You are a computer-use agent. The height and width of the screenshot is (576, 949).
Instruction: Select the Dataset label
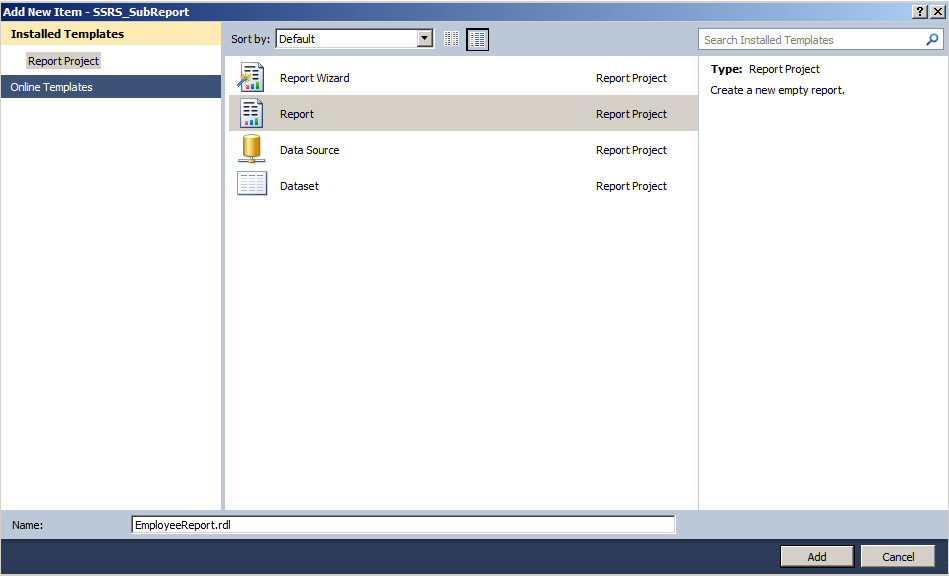[x=300, y=186]
